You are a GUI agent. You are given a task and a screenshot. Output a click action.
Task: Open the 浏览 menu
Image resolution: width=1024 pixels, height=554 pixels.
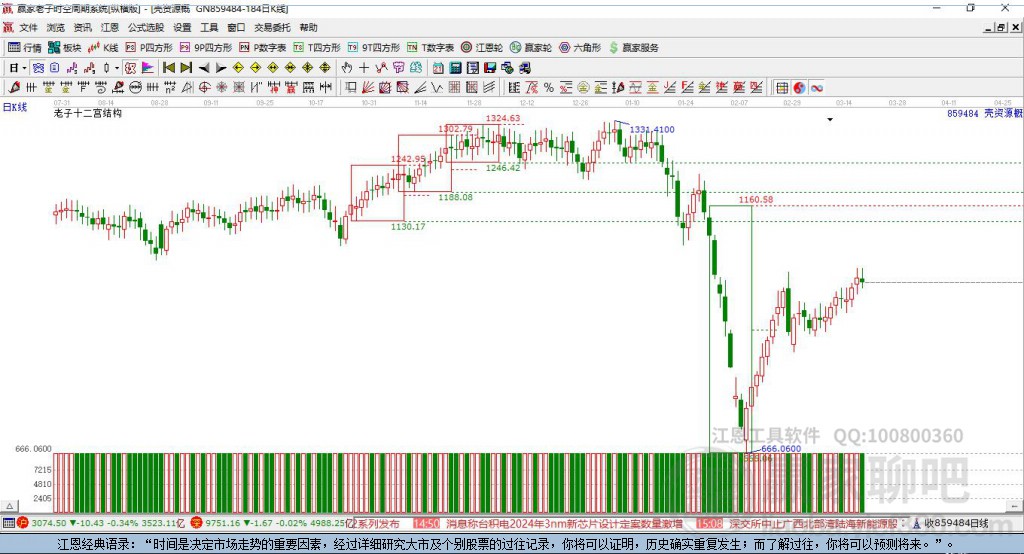56,27
